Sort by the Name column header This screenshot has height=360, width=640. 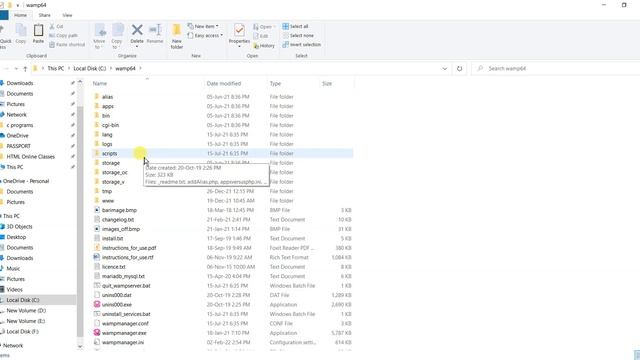pyautogui.click(x=100, y=83)
